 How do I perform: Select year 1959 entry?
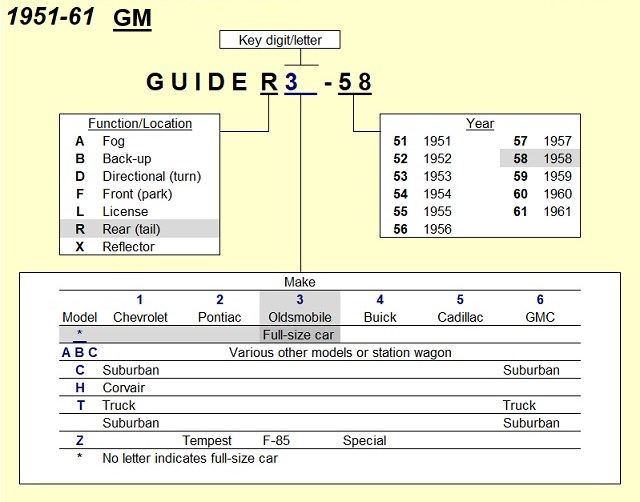click(542, 176)
